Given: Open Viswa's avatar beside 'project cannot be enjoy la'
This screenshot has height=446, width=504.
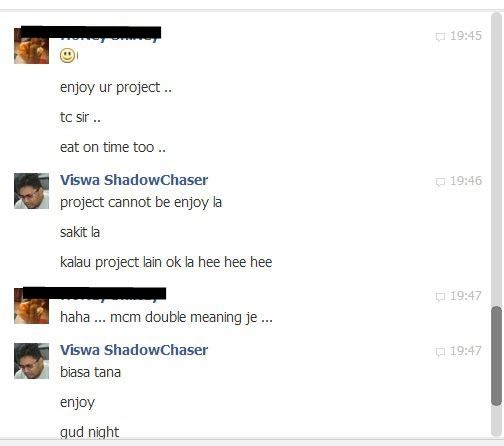Looking at the screenshot, I should click(x=31, y=191).
